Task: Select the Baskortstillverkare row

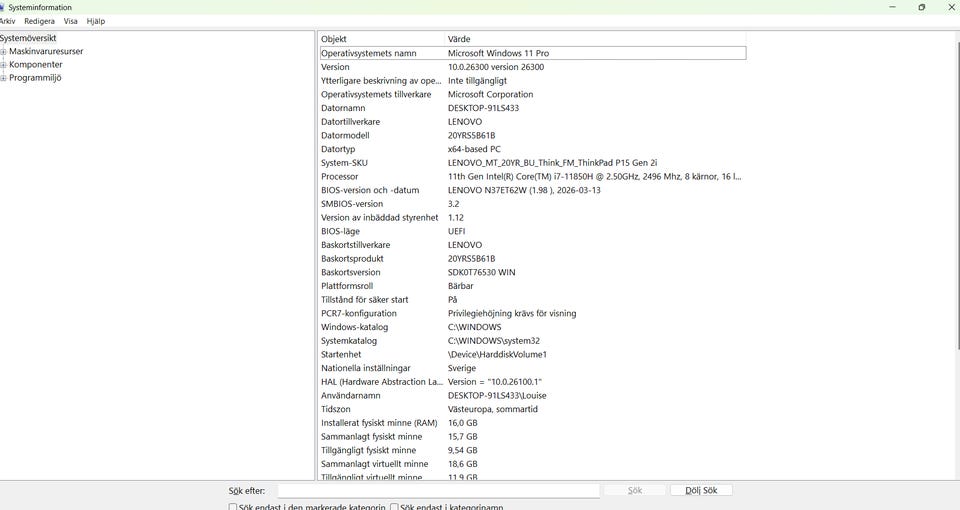Action: click(x=533, y=245)
